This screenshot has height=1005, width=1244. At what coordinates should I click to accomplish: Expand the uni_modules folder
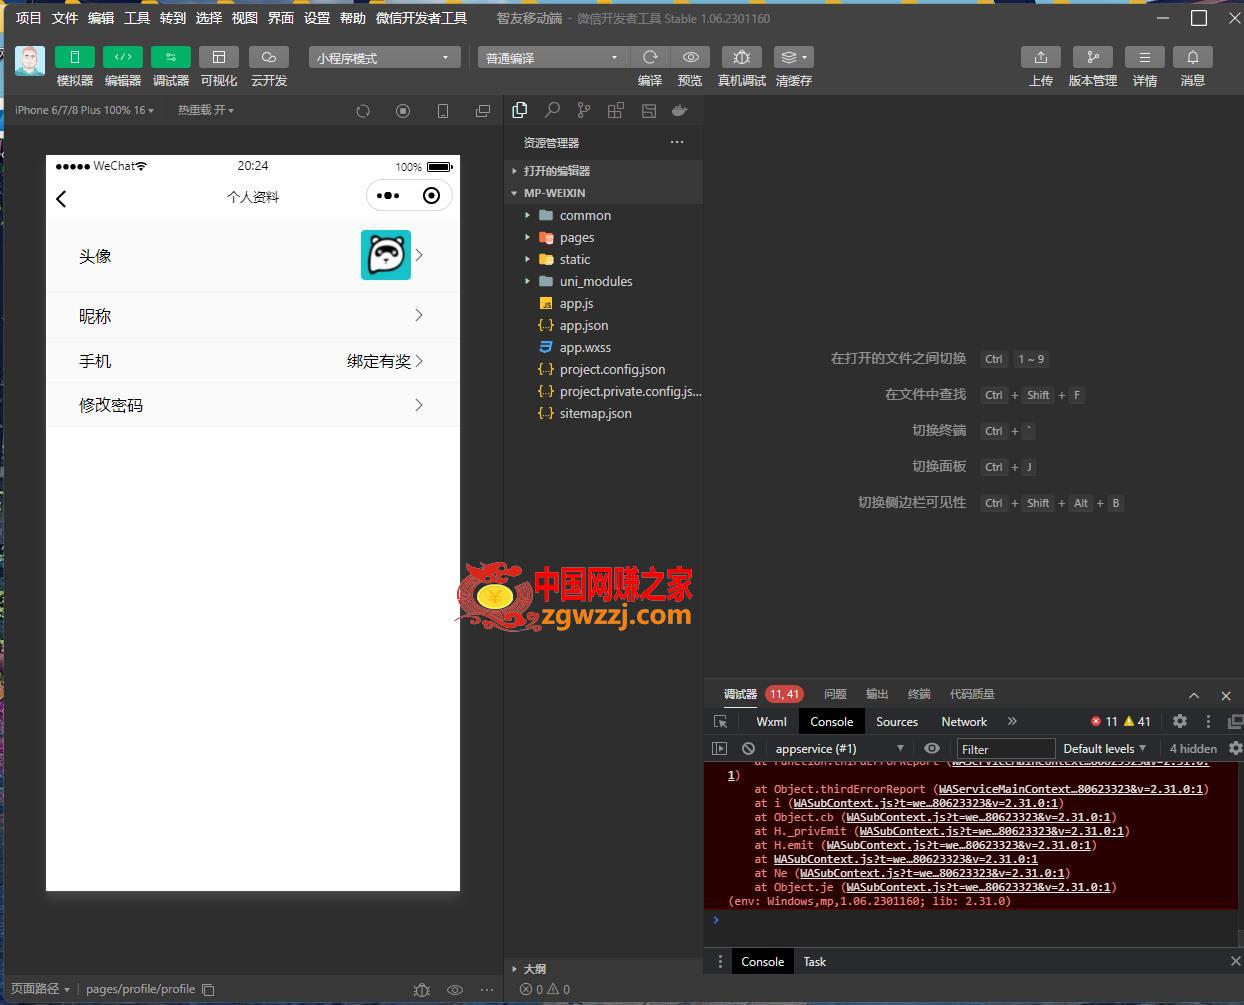(604, 281)
